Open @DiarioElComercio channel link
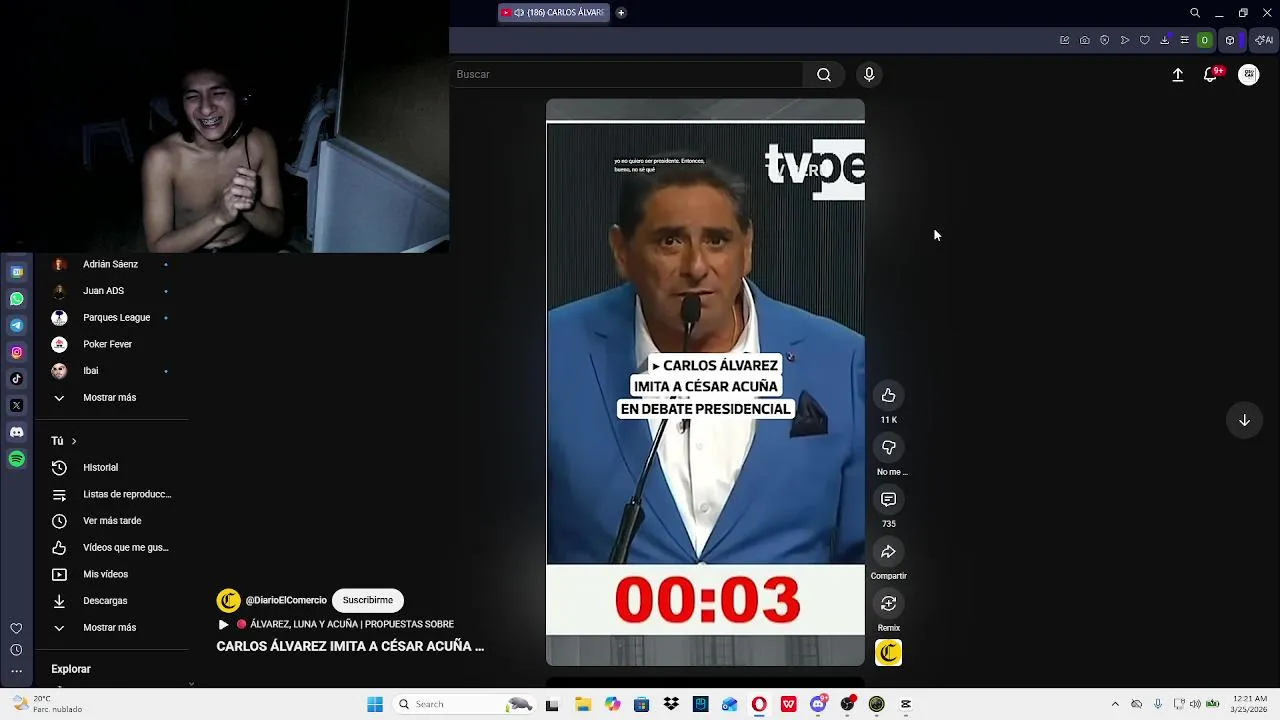The image size is (1280, 720). 286,600
